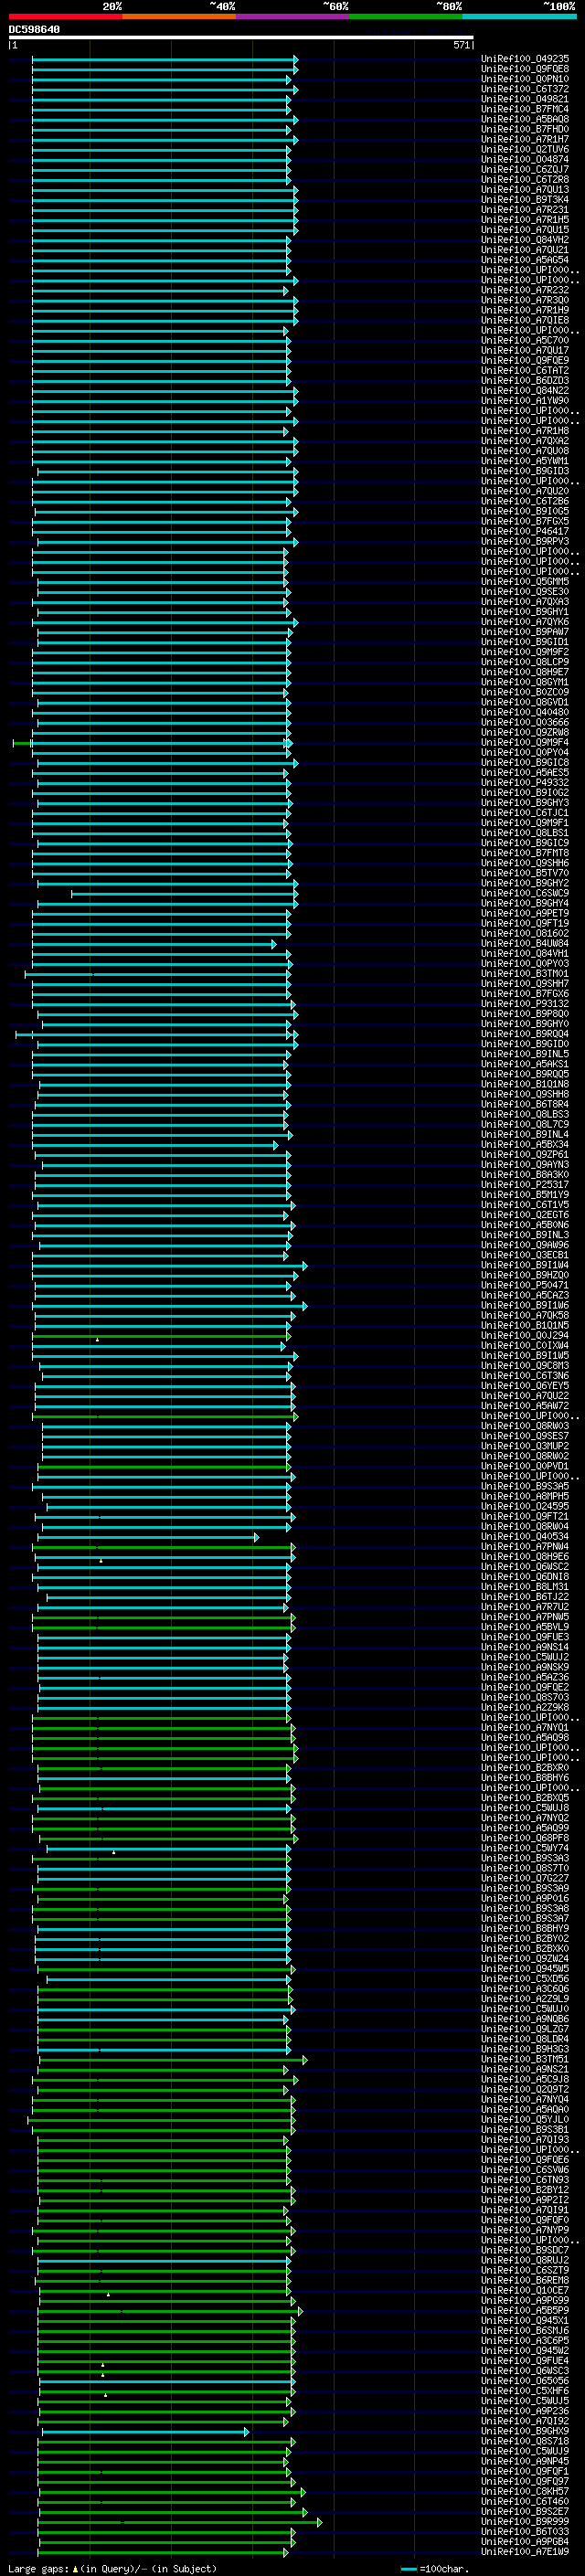Select the UniRef100_C6T2R8 label

coord(525,179)
